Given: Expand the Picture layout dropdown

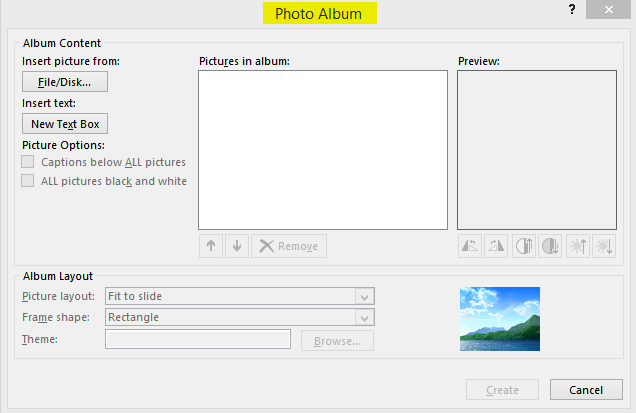Looking at the screenshot, I should click(365, 297).
